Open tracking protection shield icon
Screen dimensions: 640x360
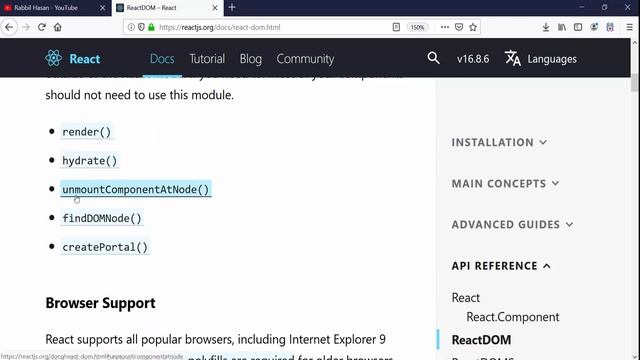point(141,27)
